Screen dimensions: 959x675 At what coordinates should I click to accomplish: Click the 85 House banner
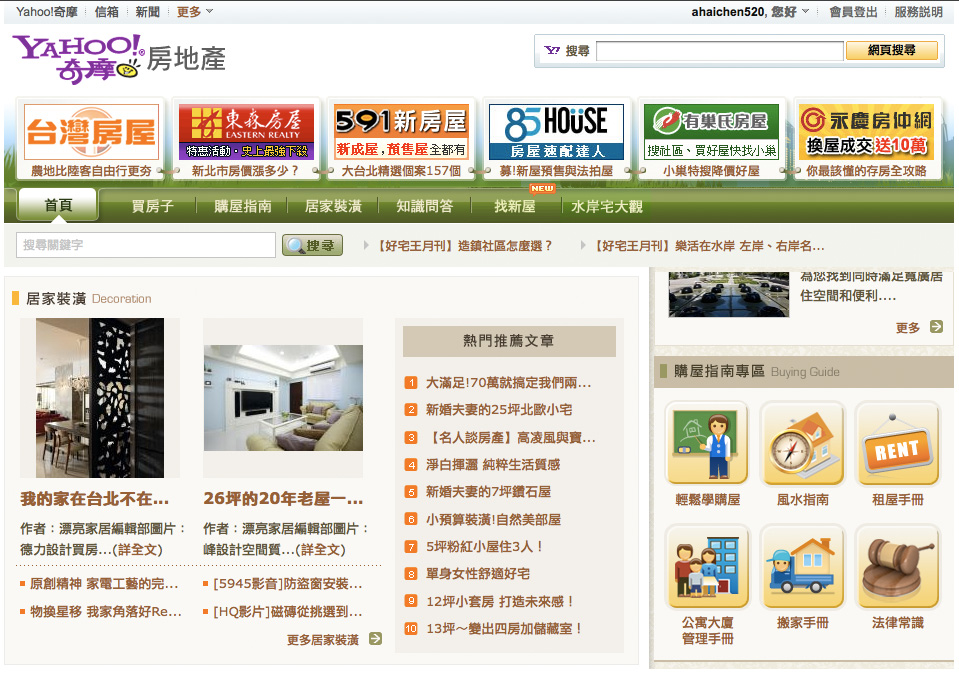[x=557, y=132]
